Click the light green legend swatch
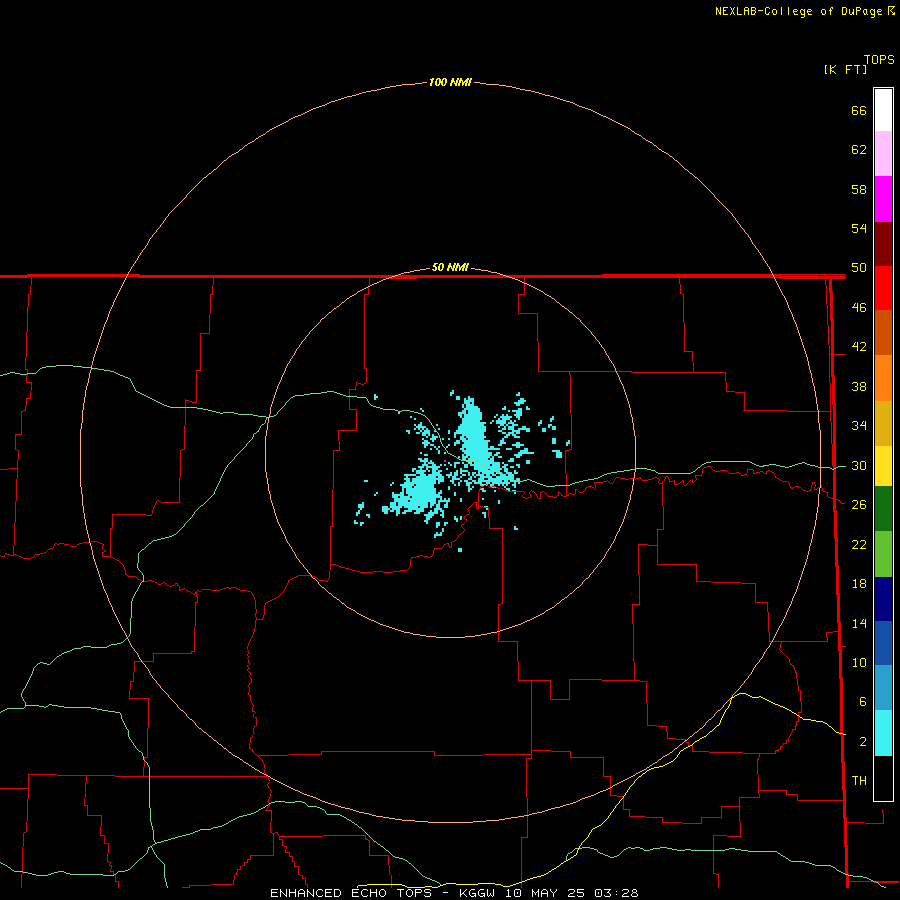 click(883, 554)
